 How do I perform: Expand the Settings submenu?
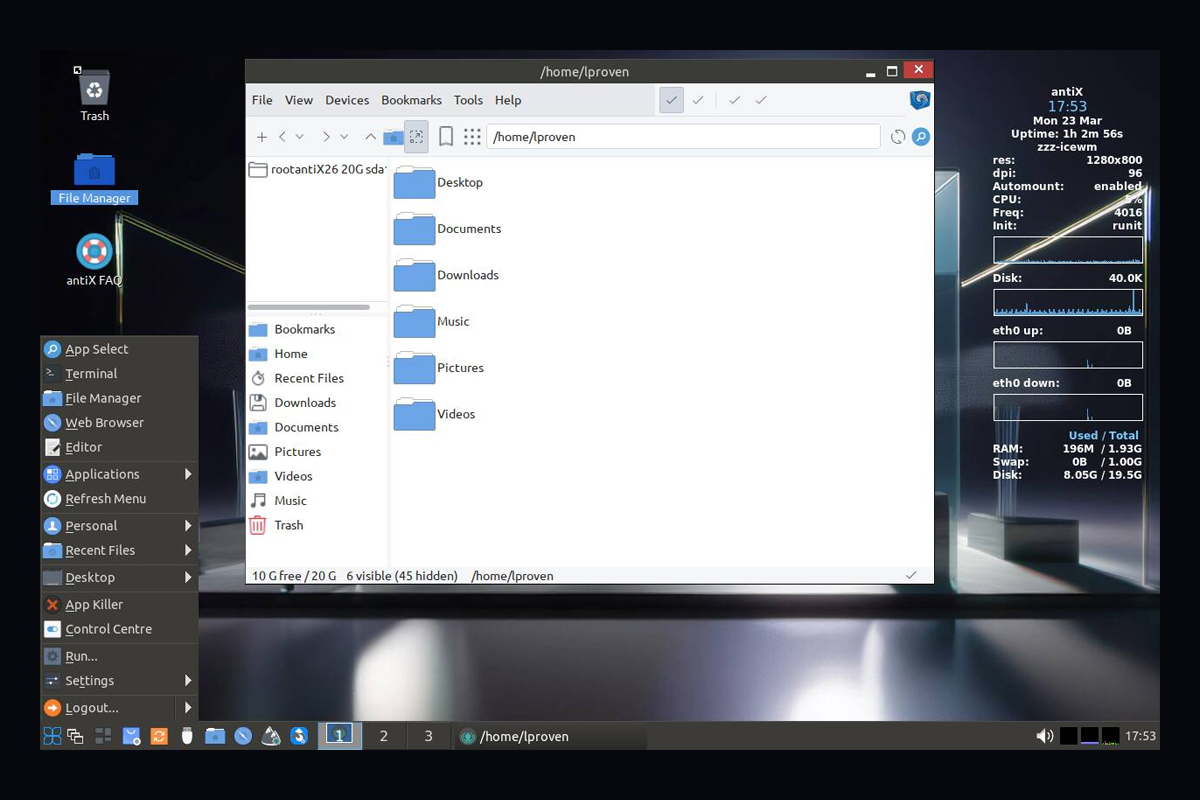(119, 681)
